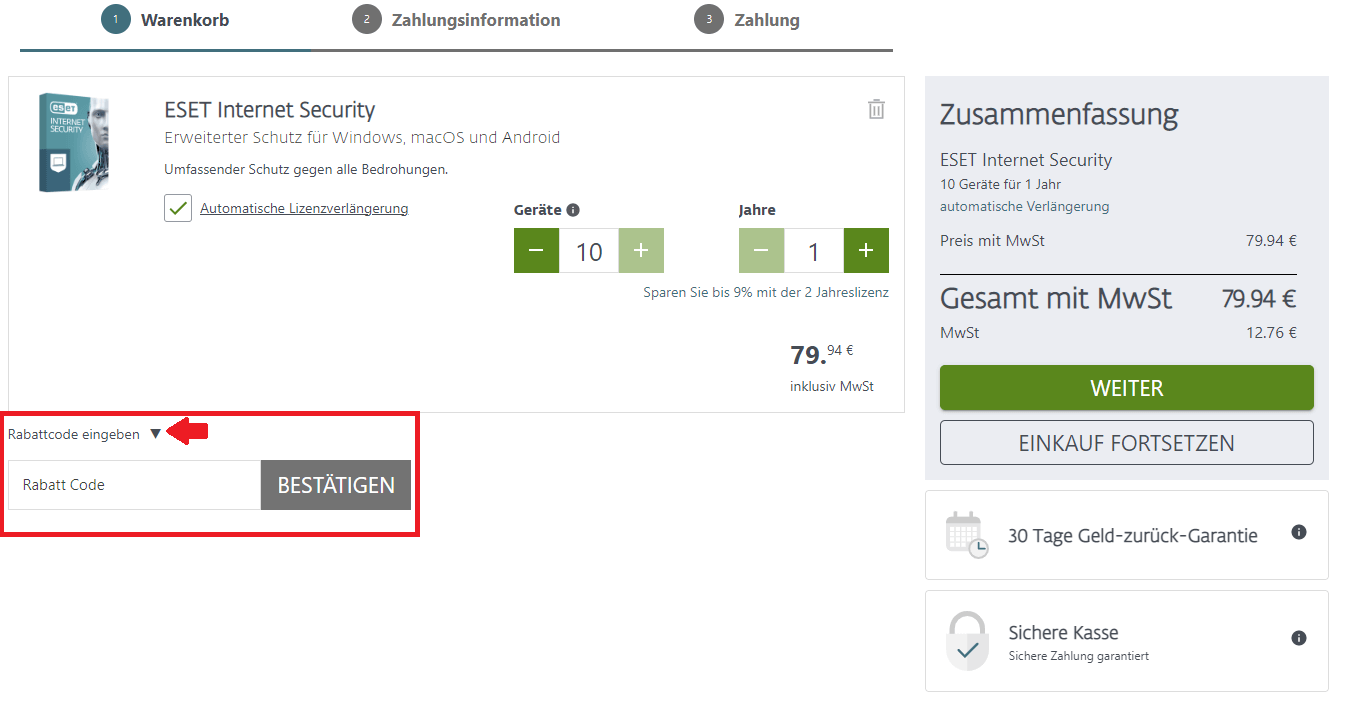Delete the ESET Internet Security item via trash icon
The width and height of the screenshot is (1345, 706).
[876, 109]
